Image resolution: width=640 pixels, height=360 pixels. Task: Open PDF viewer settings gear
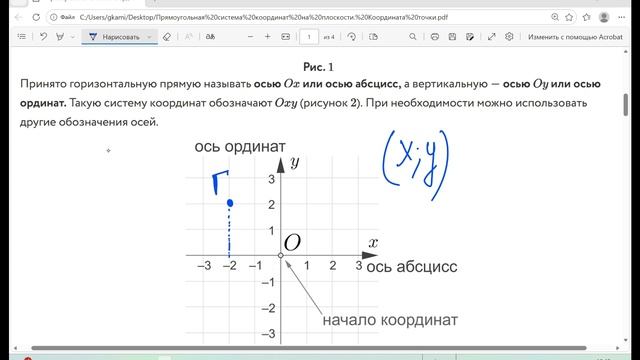pos(509,37)
